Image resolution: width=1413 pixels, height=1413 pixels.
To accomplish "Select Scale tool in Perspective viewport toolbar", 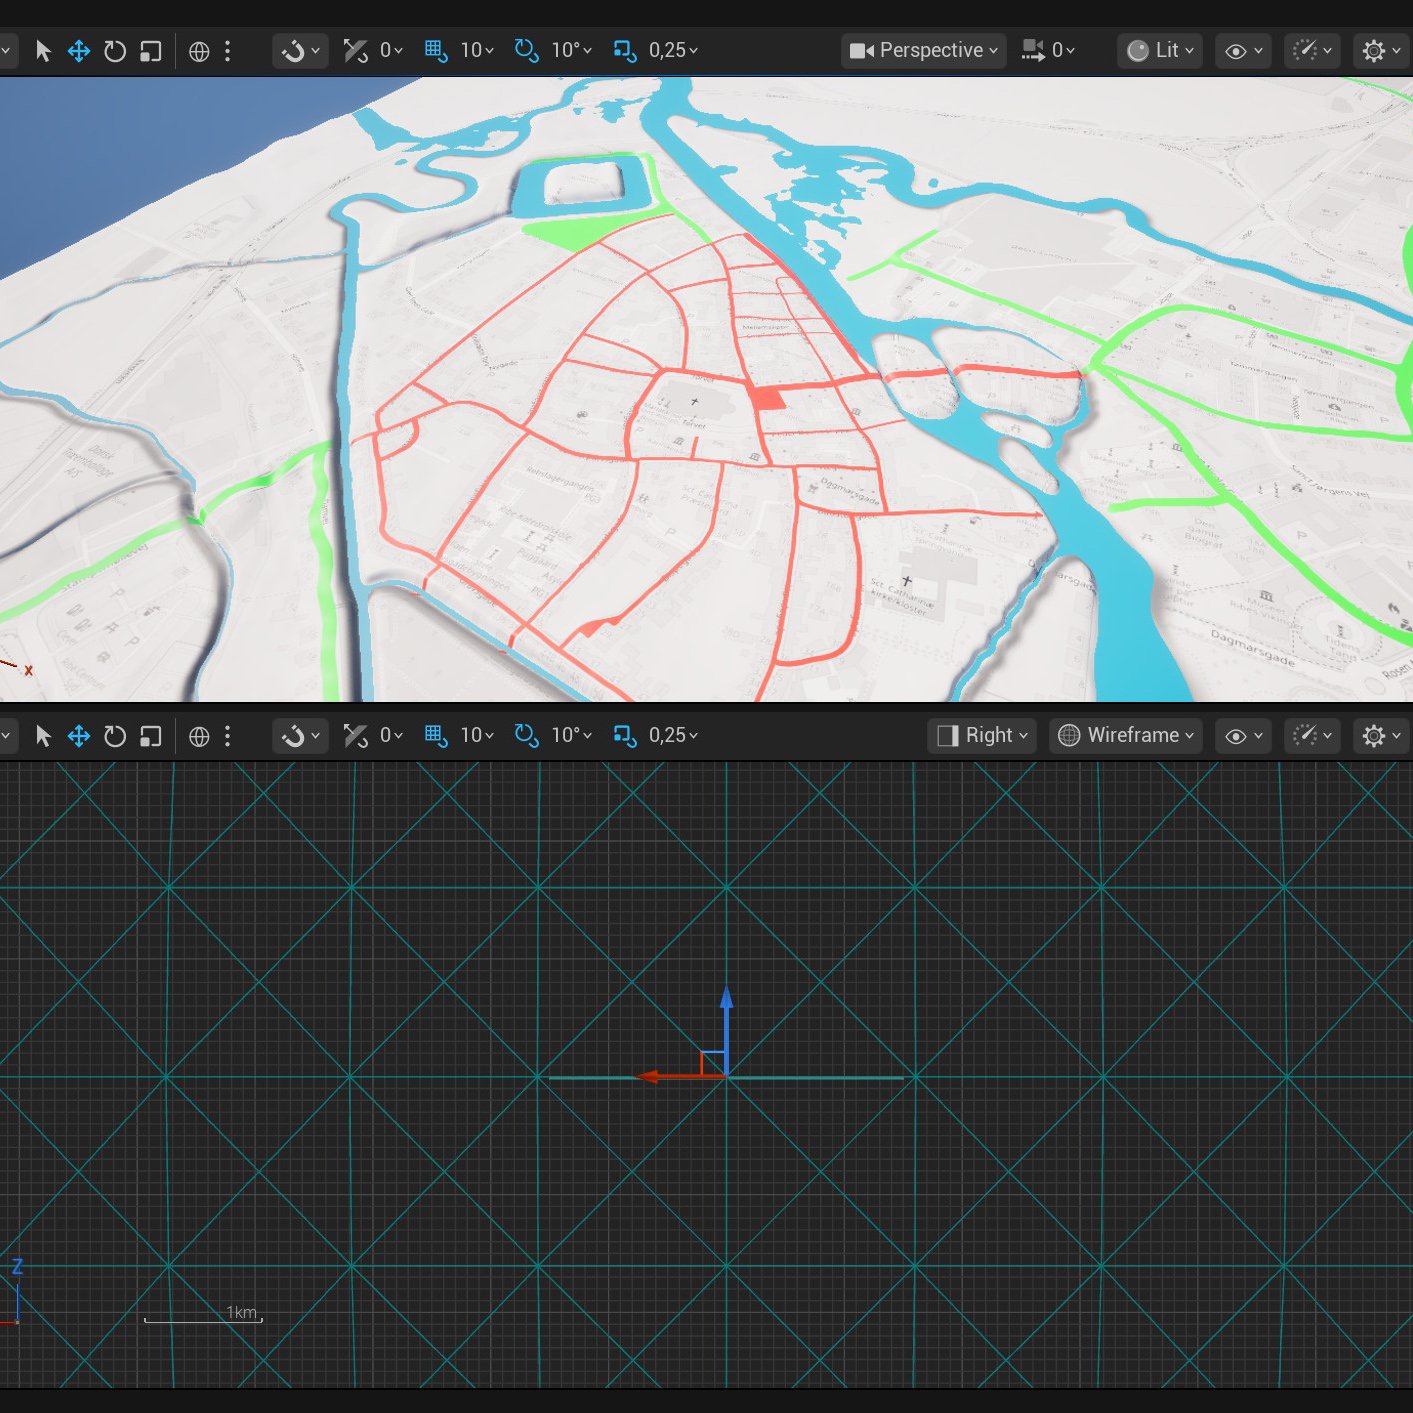I will click(x=151, y=51).
